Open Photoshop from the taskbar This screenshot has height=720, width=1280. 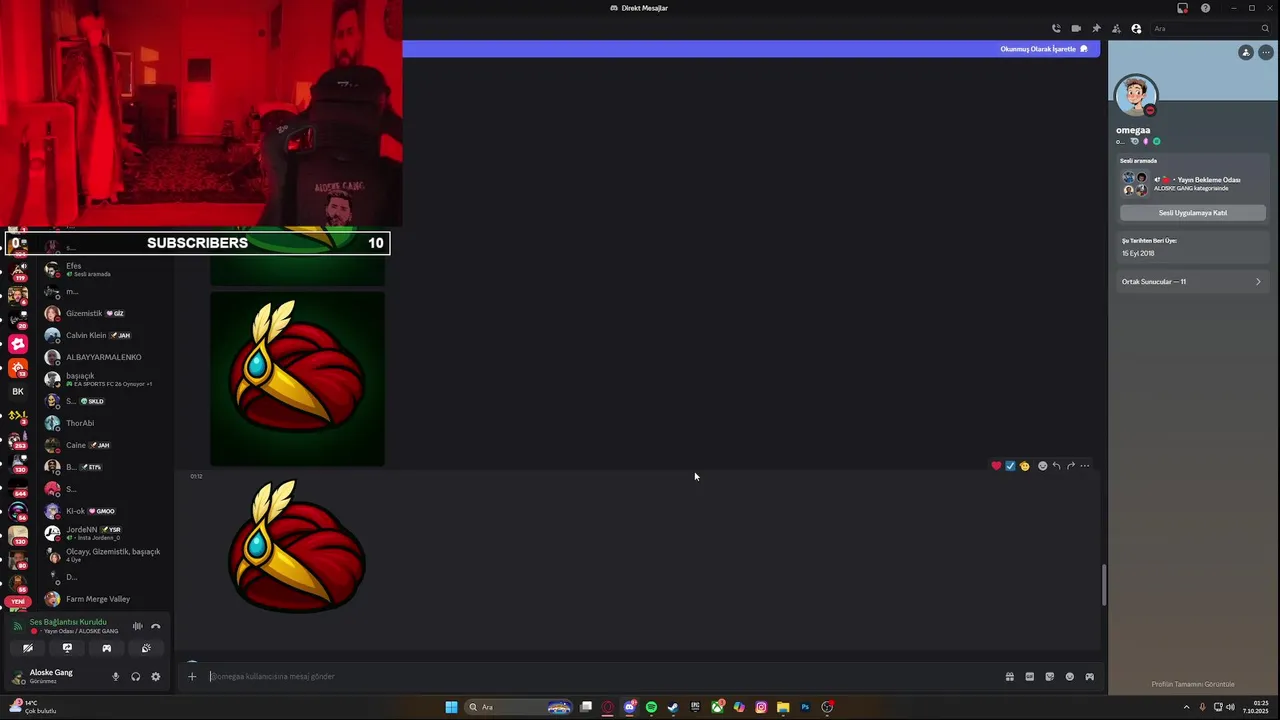pos(805,707)
